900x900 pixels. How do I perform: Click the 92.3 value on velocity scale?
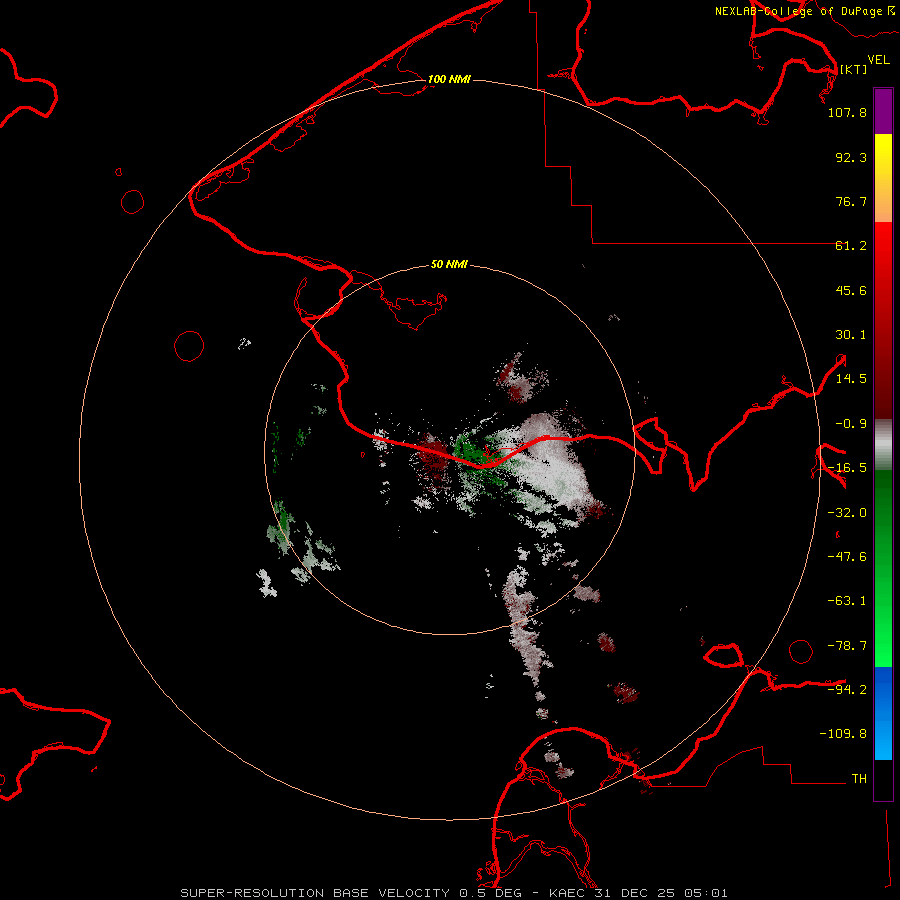[851, 157]
